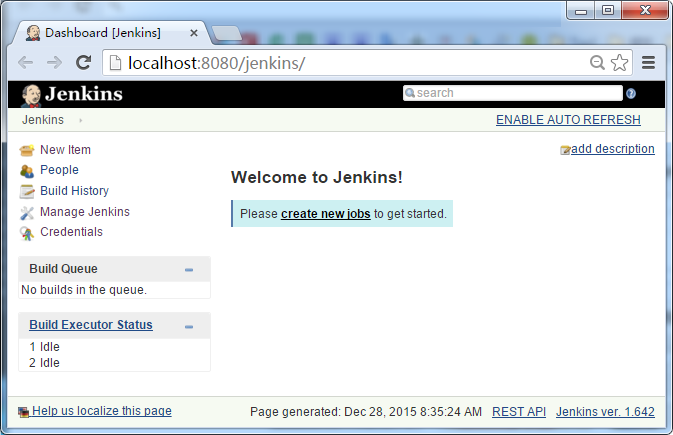Image resolution: width=673 pixels, height=435 pixels.
Task: Click the page icon left of URL
Action: click(115, 63)
